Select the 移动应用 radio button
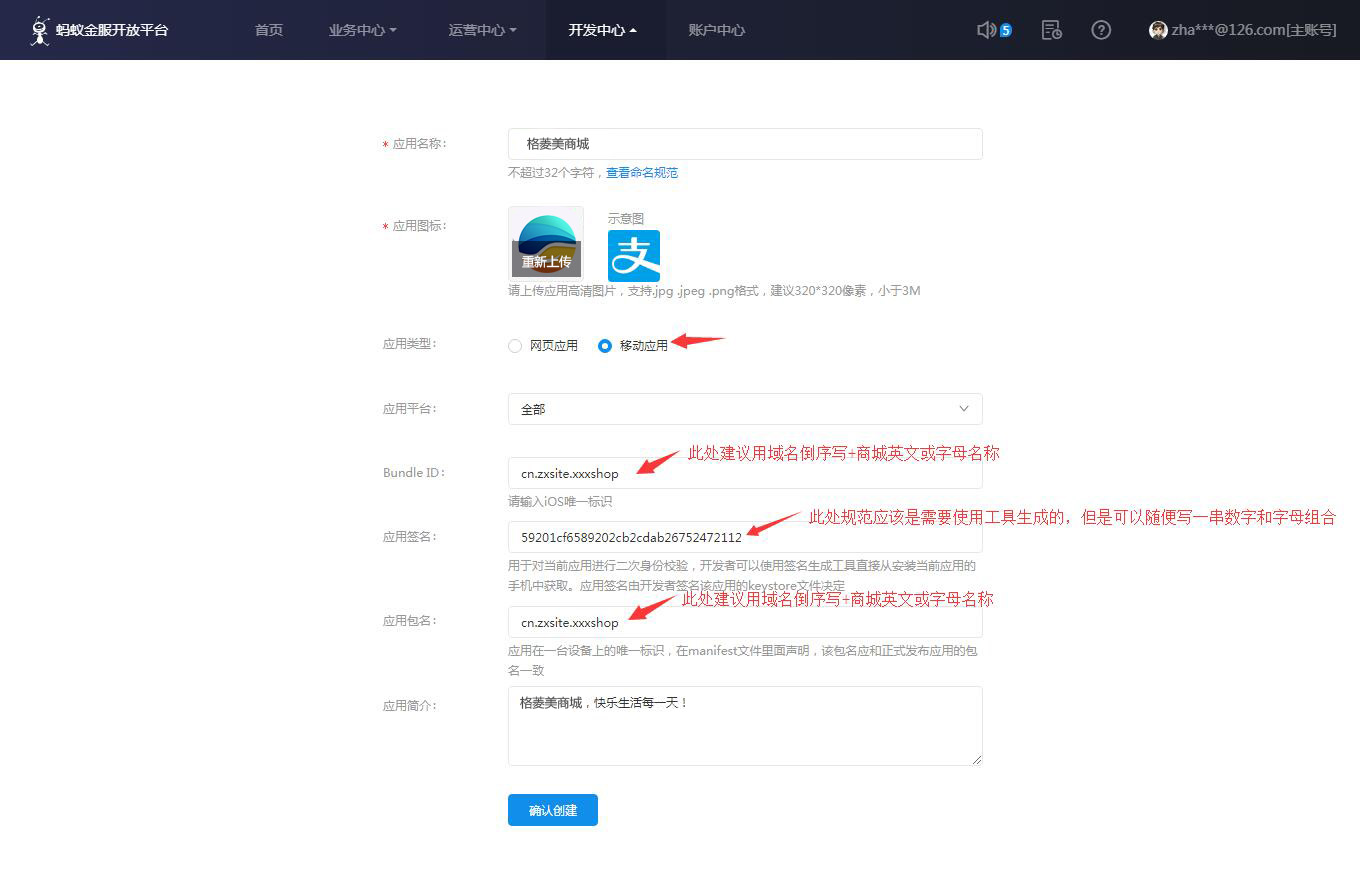This screenshot has width=1360, height=884. click(x=604, y=346)
